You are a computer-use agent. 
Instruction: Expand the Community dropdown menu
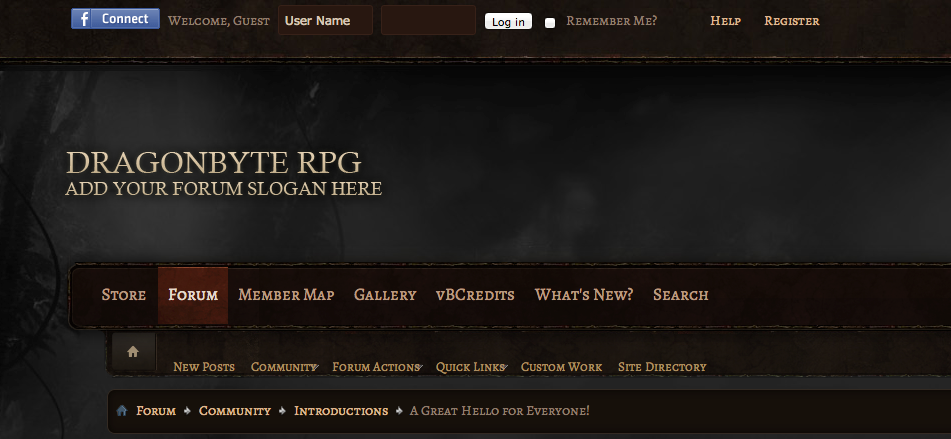click(284, 367)
